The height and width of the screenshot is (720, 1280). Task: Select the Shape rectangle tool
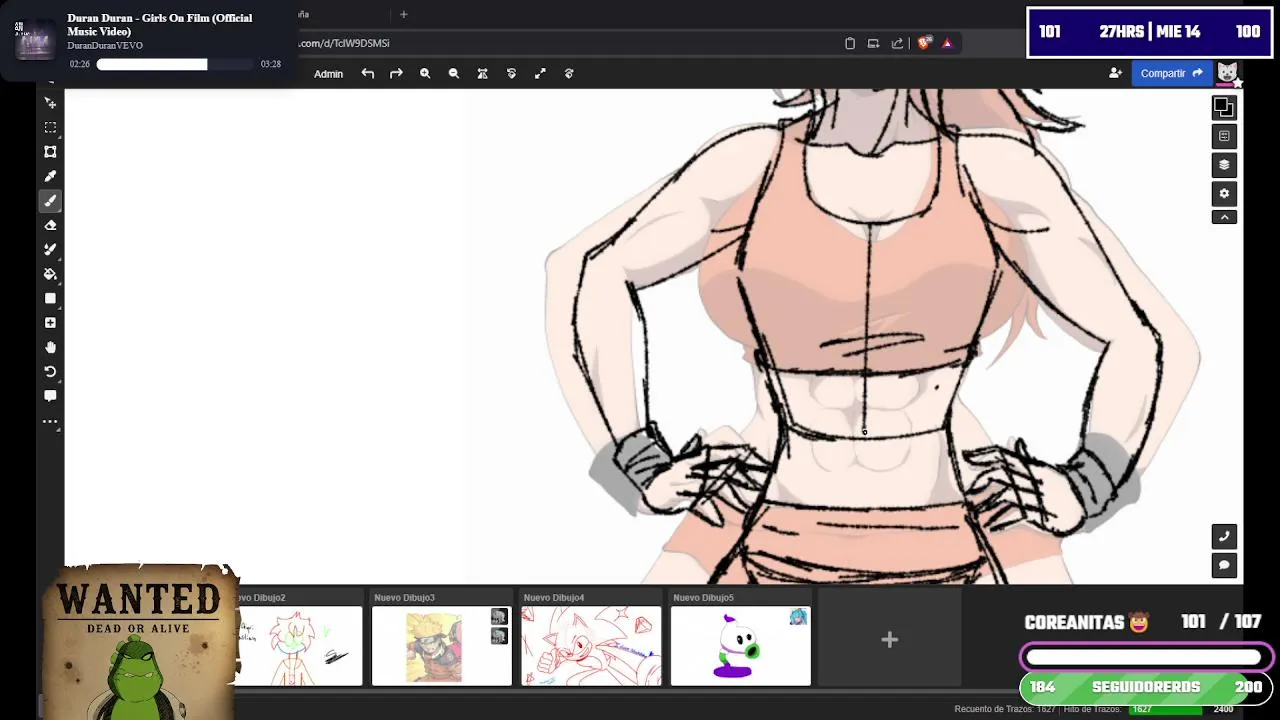point(50,298)
